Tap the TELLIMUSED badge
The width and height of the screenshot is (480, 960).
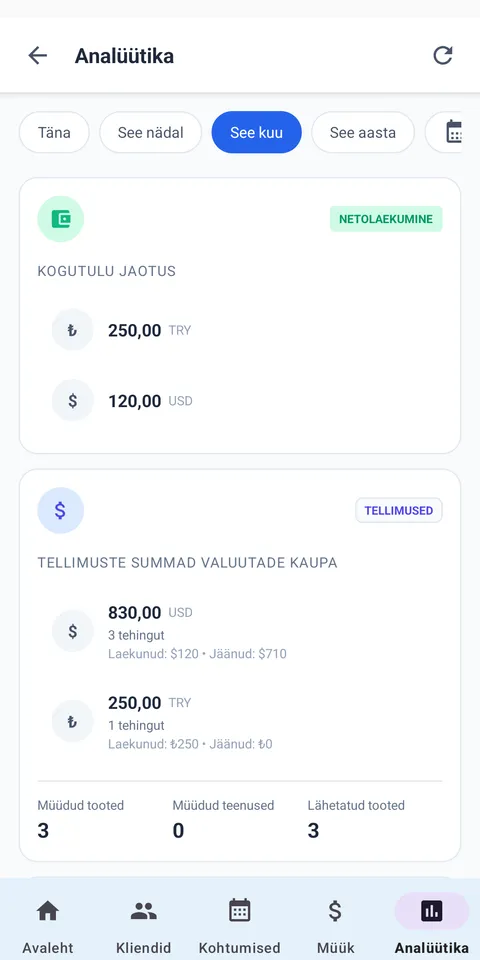click(399, 511)
